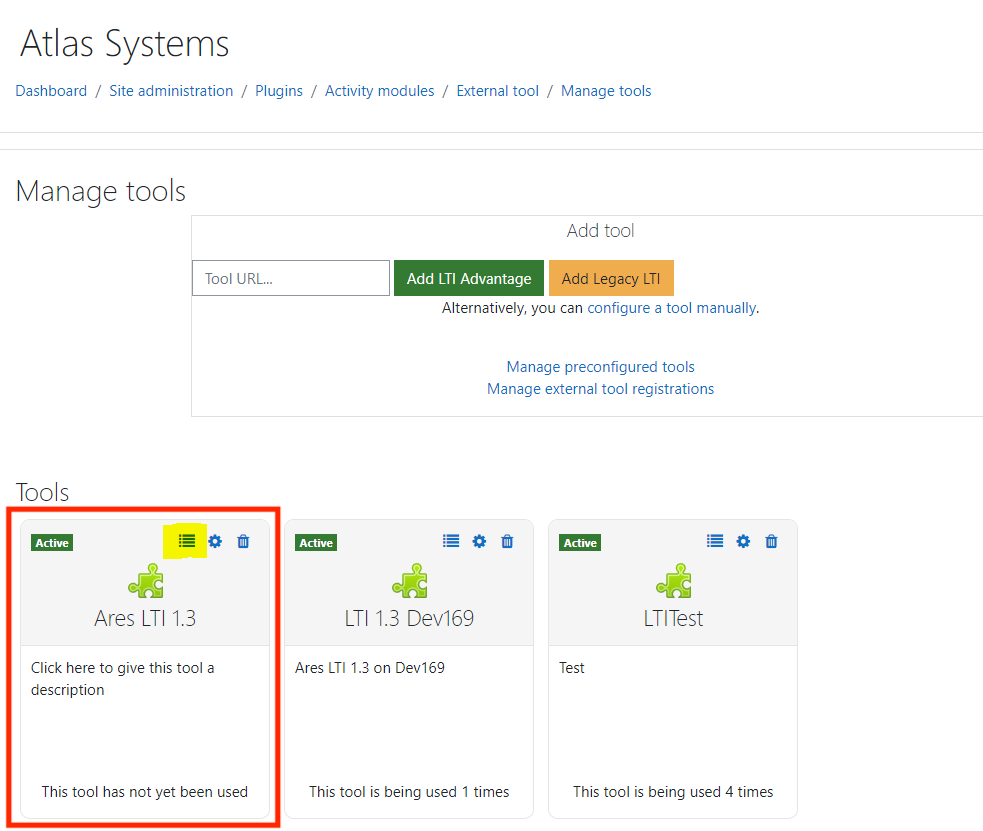
Task: Open Manage external tool registrations link
Action: (600, 389)
